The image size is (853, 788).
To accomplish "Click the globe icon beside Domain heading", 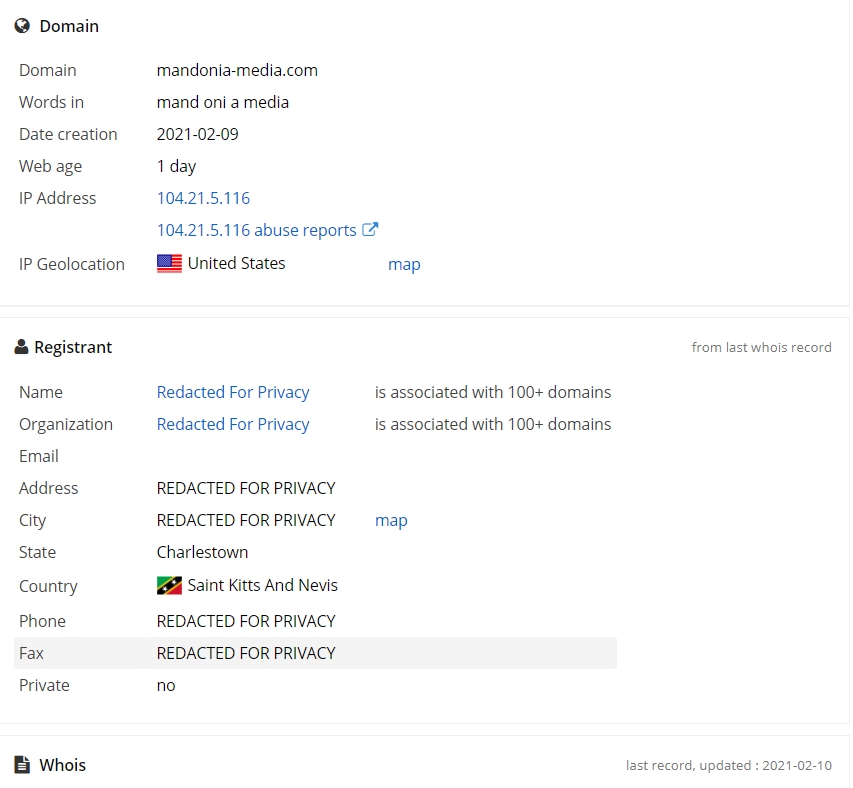I will point(22,26).
